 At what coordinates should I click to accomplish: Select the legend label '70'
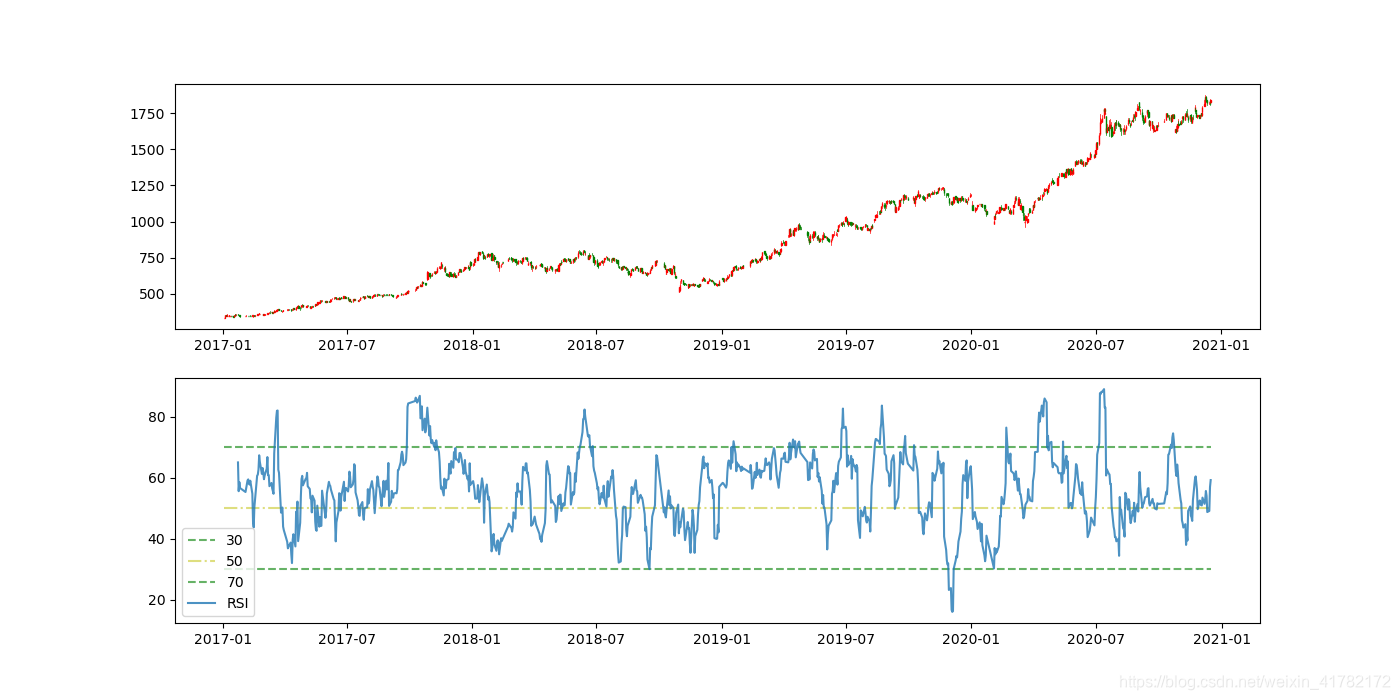(234, 582)
